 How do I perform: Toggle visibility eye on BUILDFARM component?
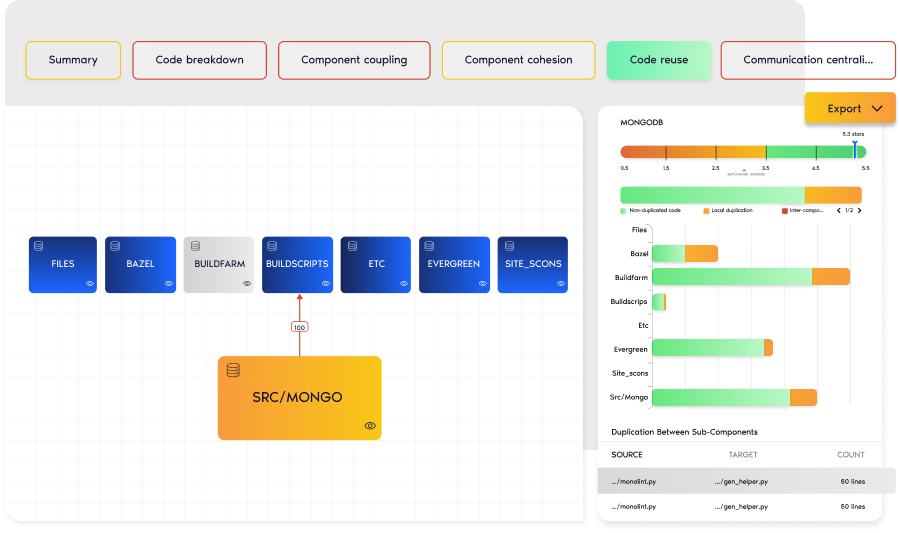[x=247, y=283]
